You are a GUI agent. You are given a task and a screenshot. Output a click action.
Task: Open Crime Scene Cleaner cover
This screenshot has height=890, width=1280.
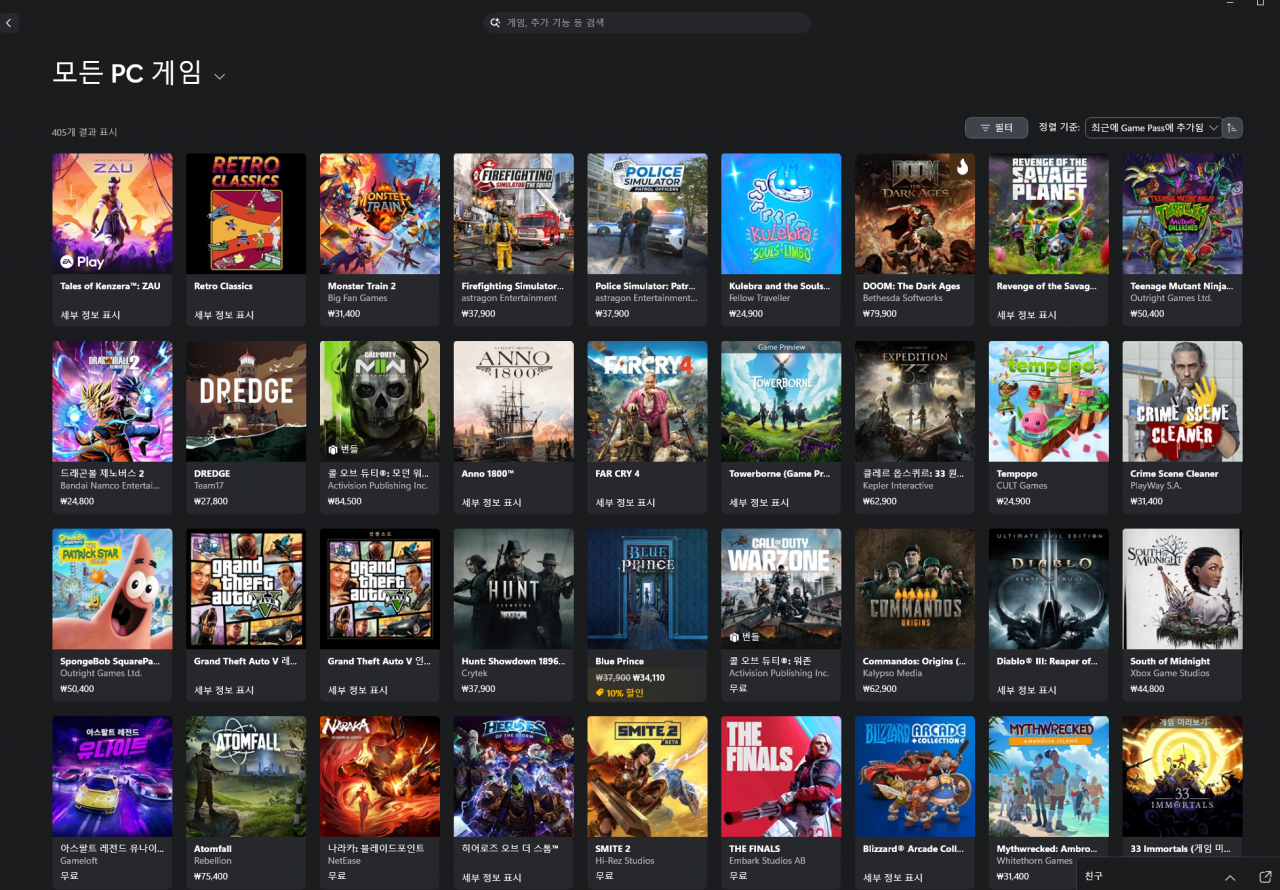(x=1183, y=401)
